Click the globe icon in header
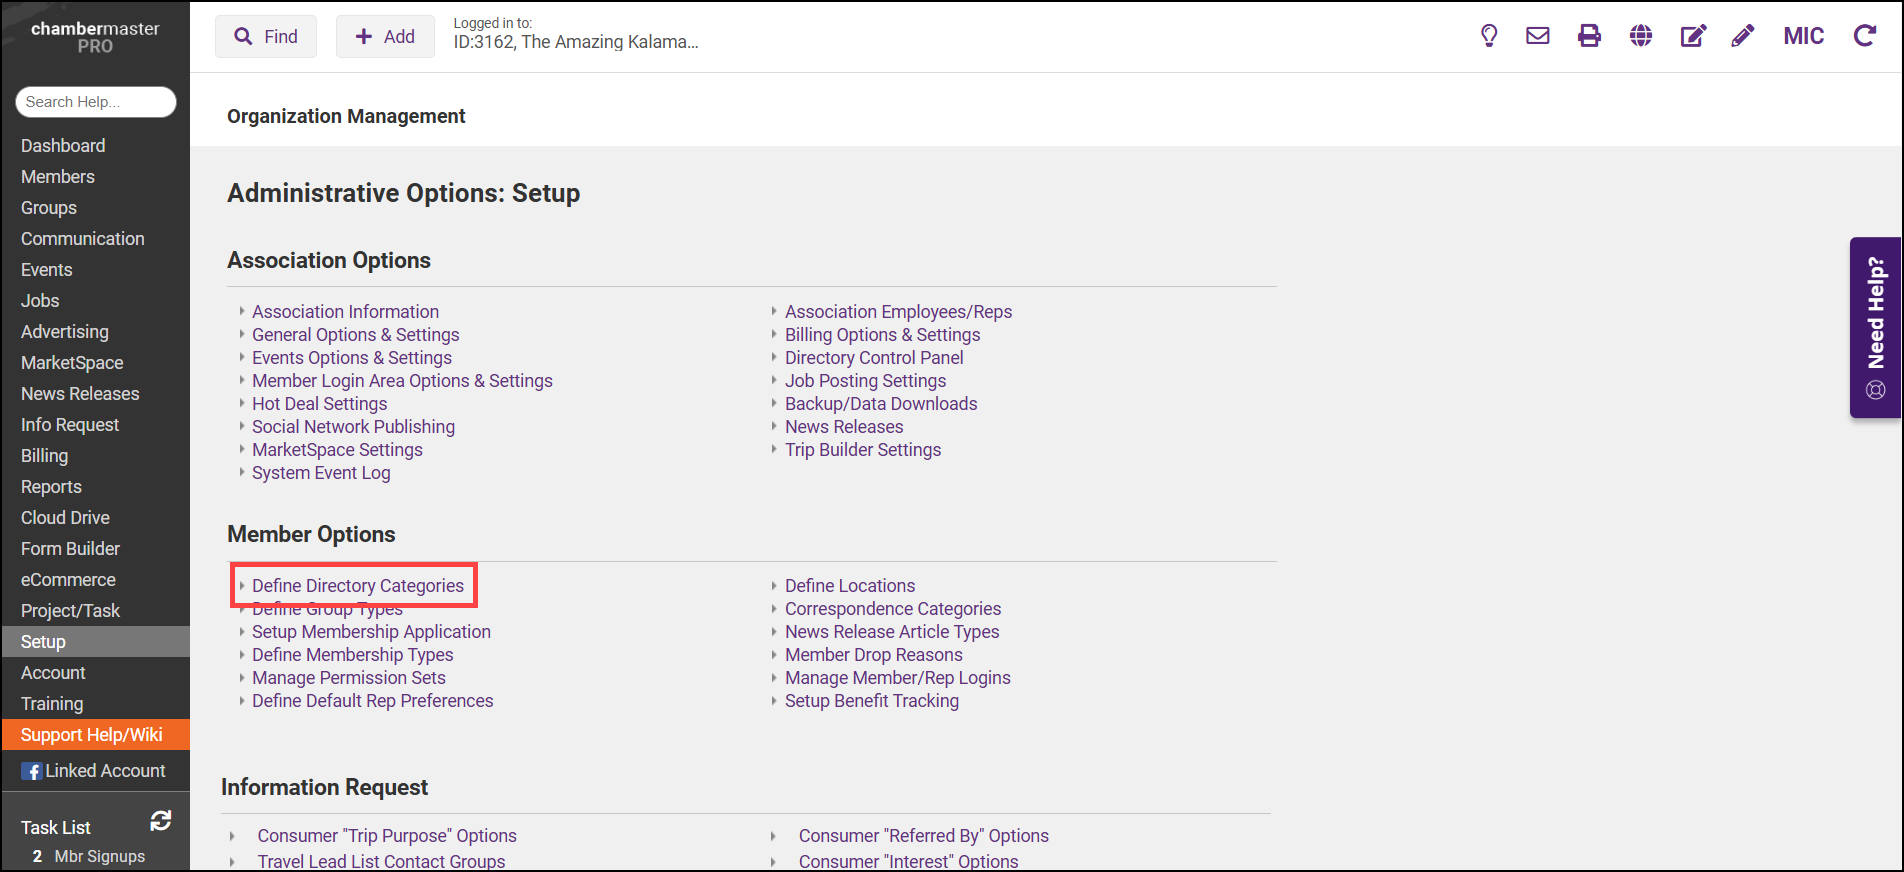The image size is (1904, 872). tap(1641, 36)
